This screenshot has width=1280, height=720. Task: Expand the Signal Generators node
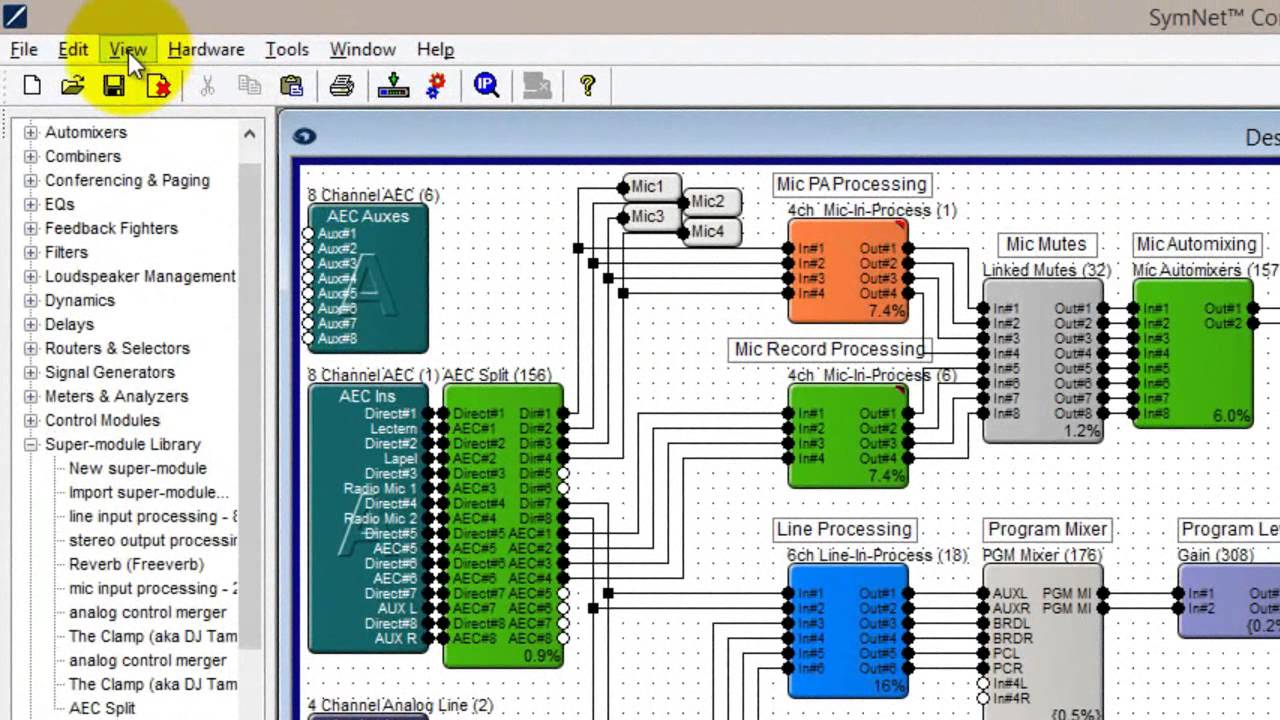31,372
